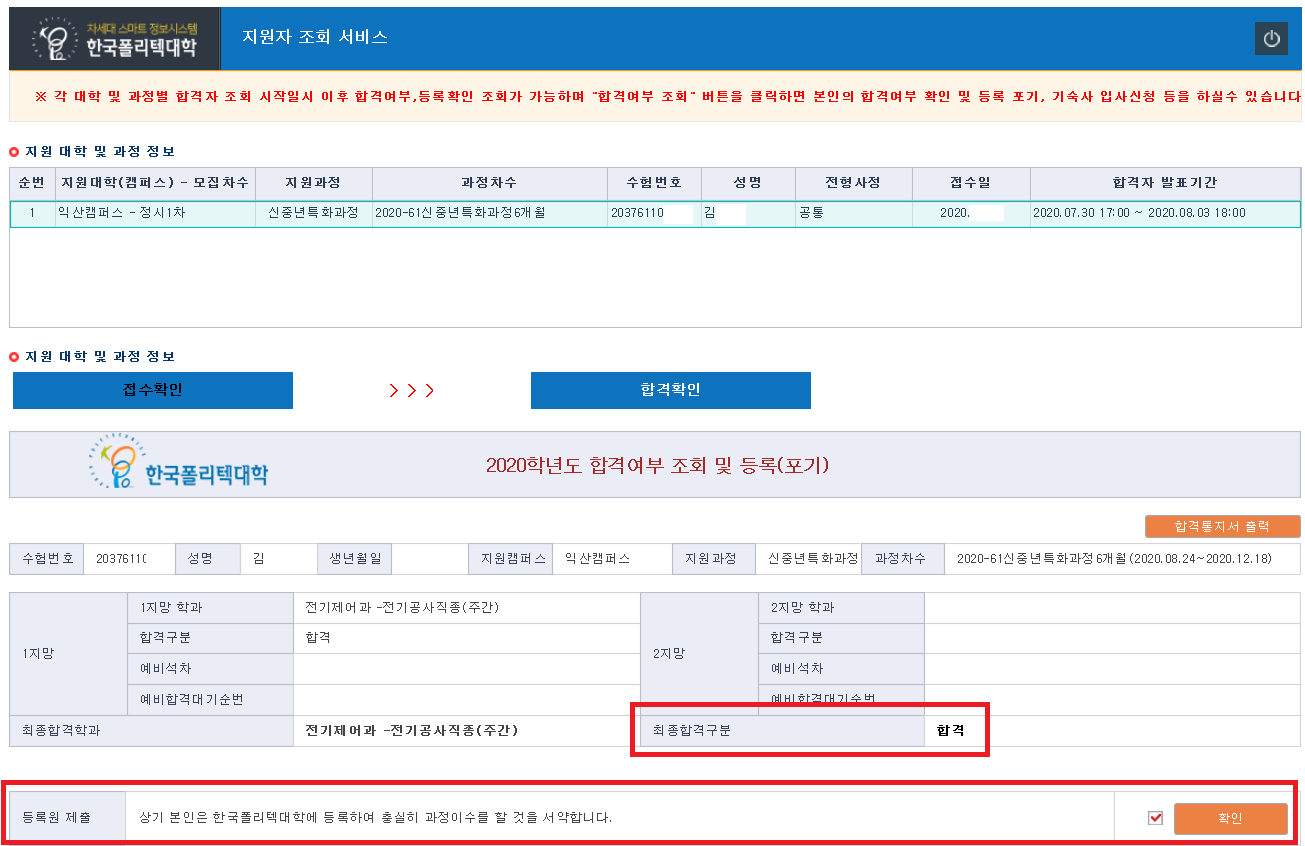The image size is (1305, 846).
Task: Click the 2020.07.30 17:00 ~ 2020.08.03 18:00 cell
Action: (x=1165, y=214)
